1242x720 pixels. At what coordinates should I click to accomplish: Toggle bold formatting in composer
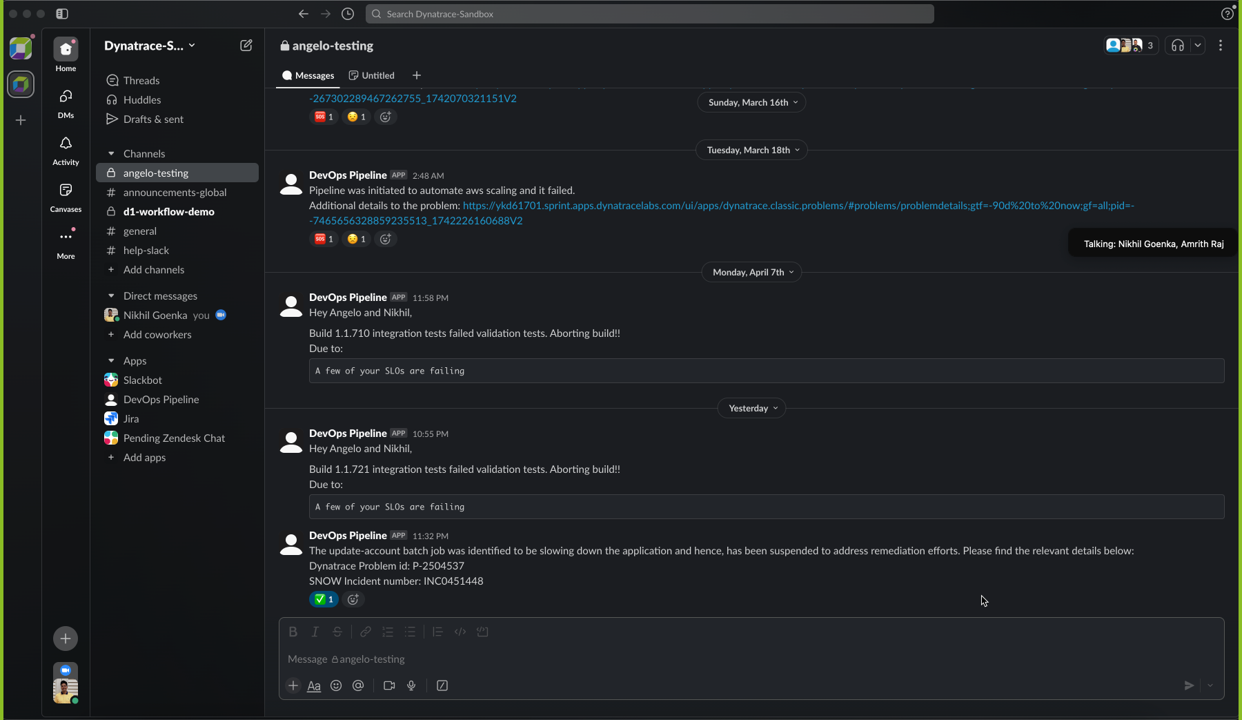coord(293,632)
